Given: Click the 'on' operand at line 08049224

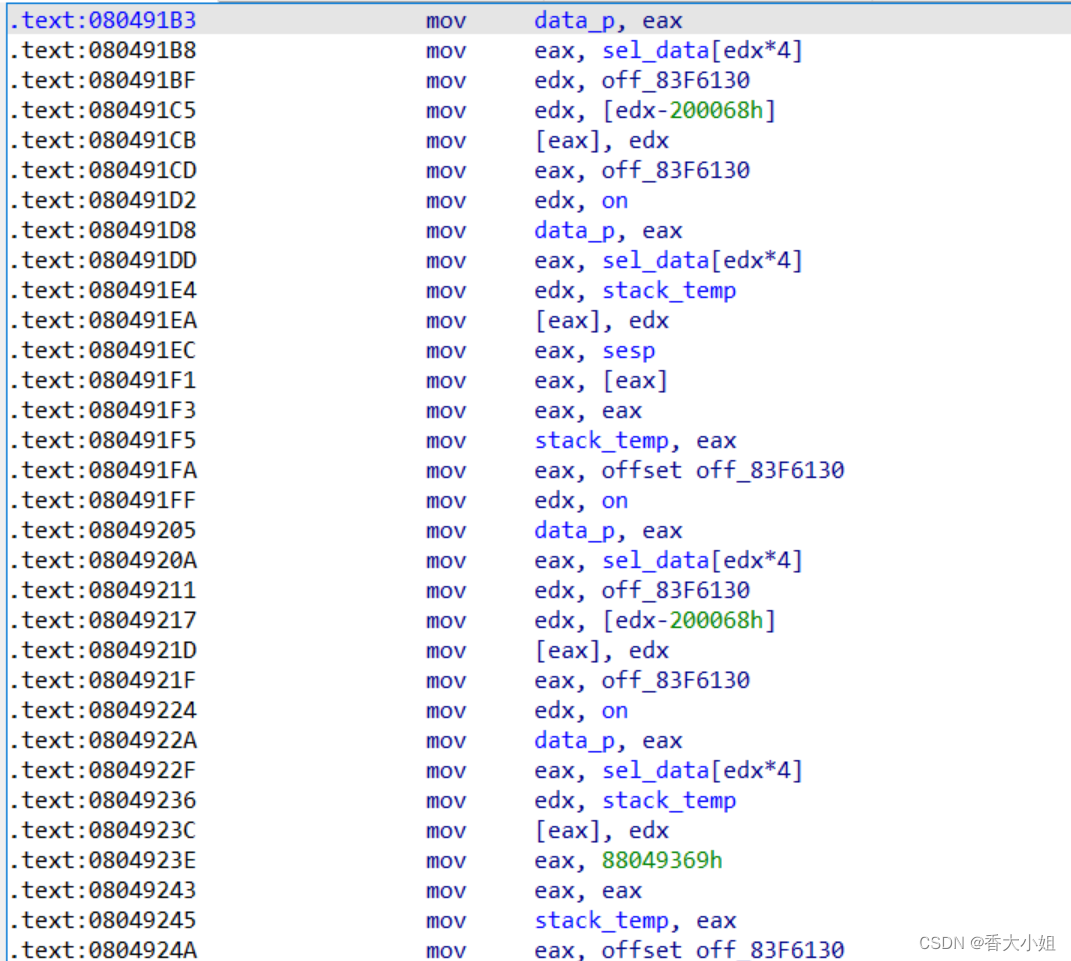Looking at the screenshot, I should pos(615,711).
